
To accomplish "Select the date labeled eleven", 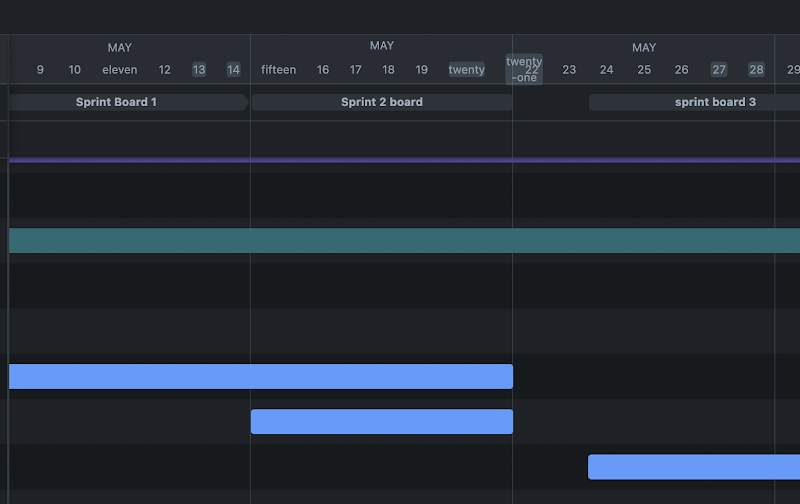I will coord(120,70).
